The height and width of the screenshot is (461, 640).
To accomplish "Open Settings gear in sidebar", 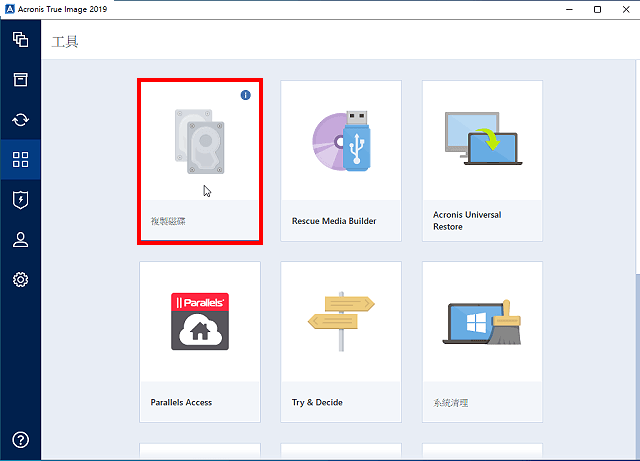I will [x=20, y=279].
